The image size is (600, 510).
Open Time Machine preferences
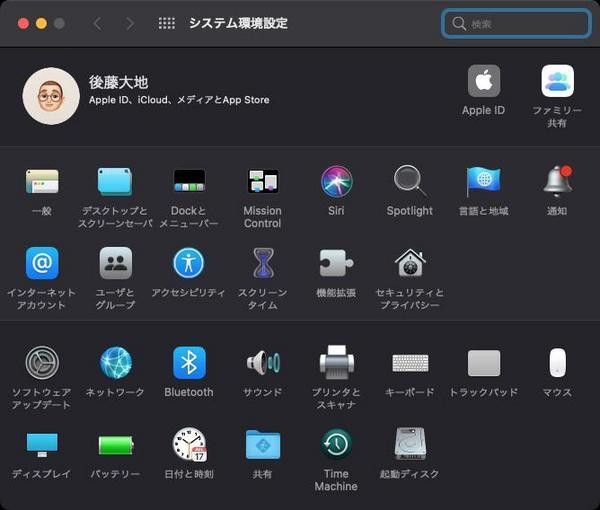pos(336,444)
